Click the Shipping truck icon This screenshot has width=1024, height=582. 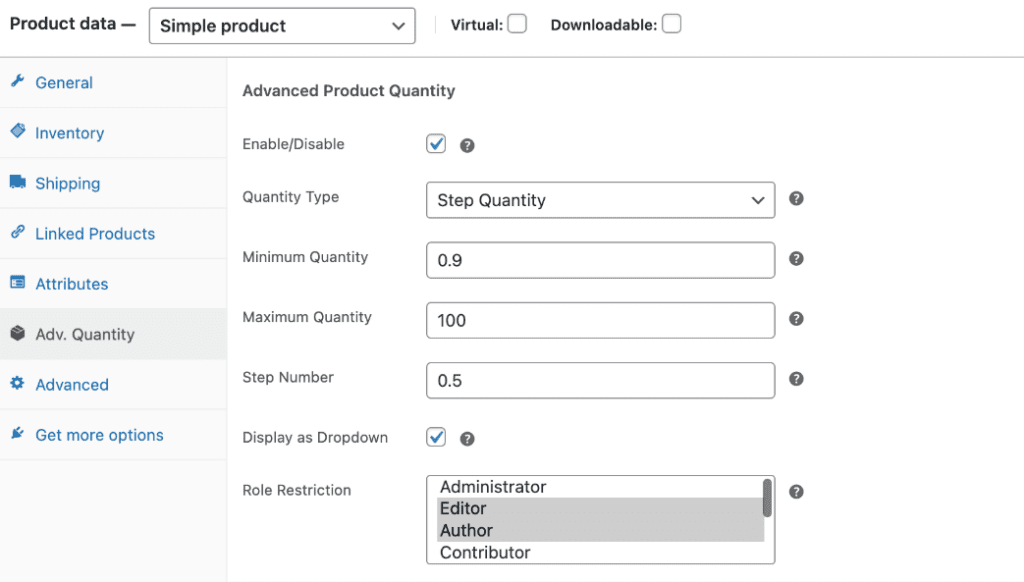click(x=18, y=183)
